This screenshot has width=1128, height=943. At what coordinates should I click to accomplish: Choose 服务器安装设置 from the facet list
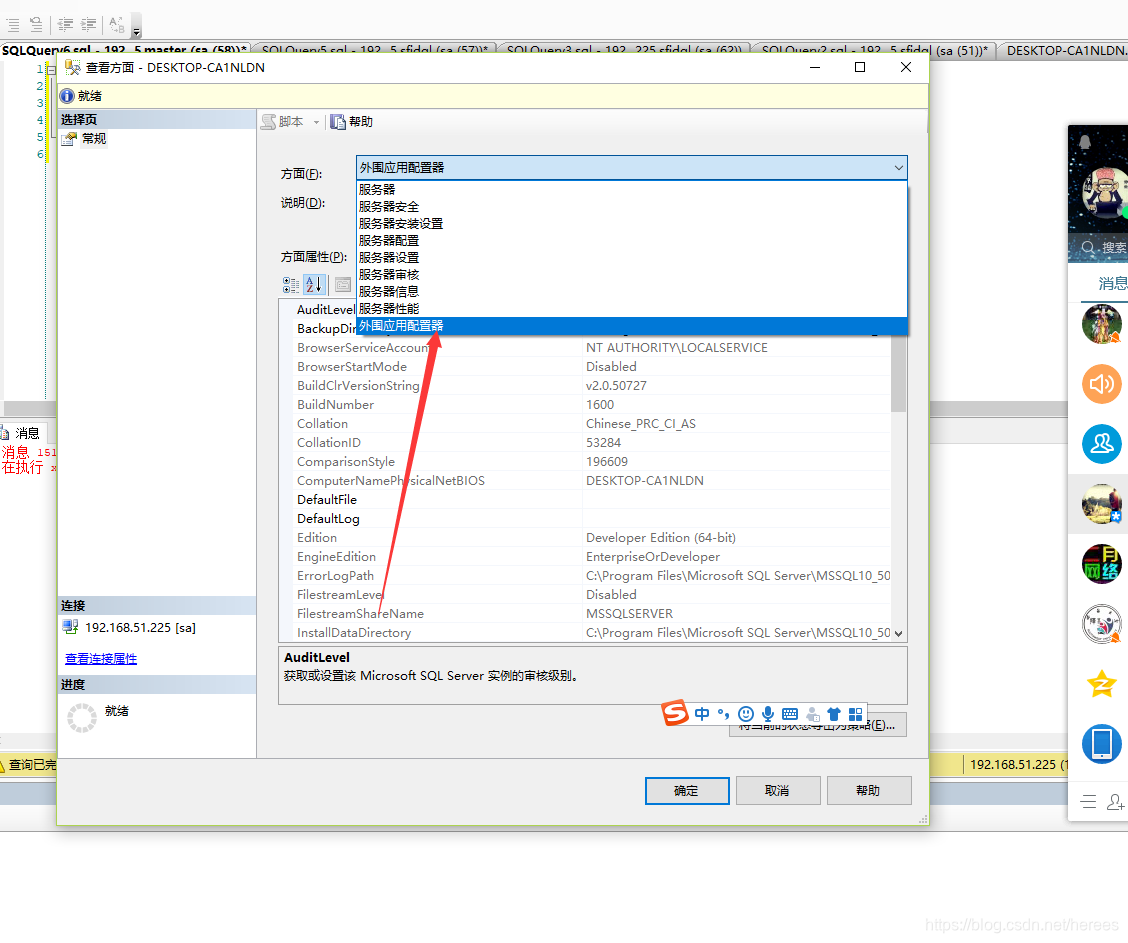(x=631, y=224)
